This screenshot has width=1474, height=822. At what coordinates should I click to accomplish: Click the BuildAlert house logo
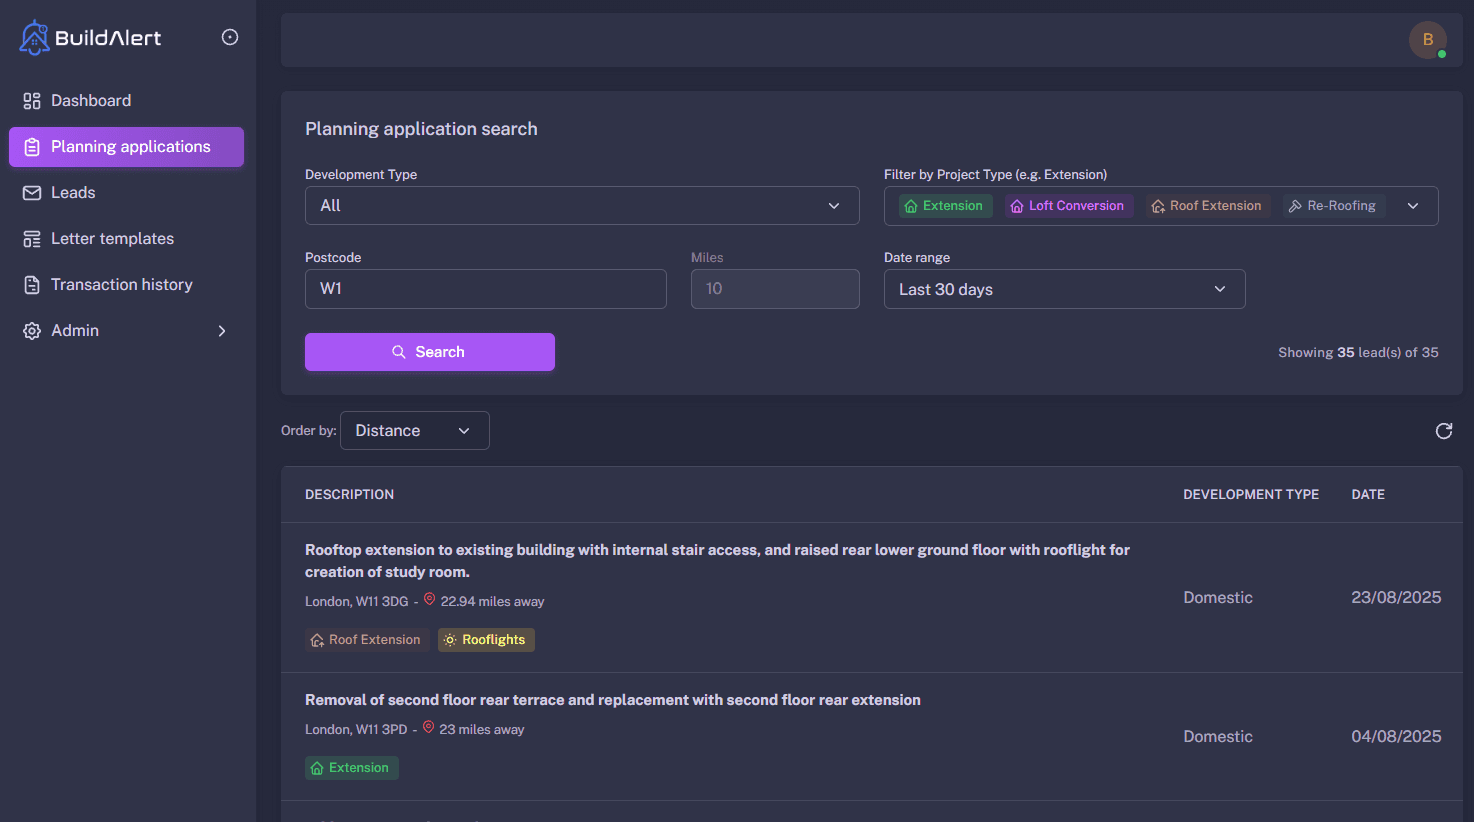point(33,36)
